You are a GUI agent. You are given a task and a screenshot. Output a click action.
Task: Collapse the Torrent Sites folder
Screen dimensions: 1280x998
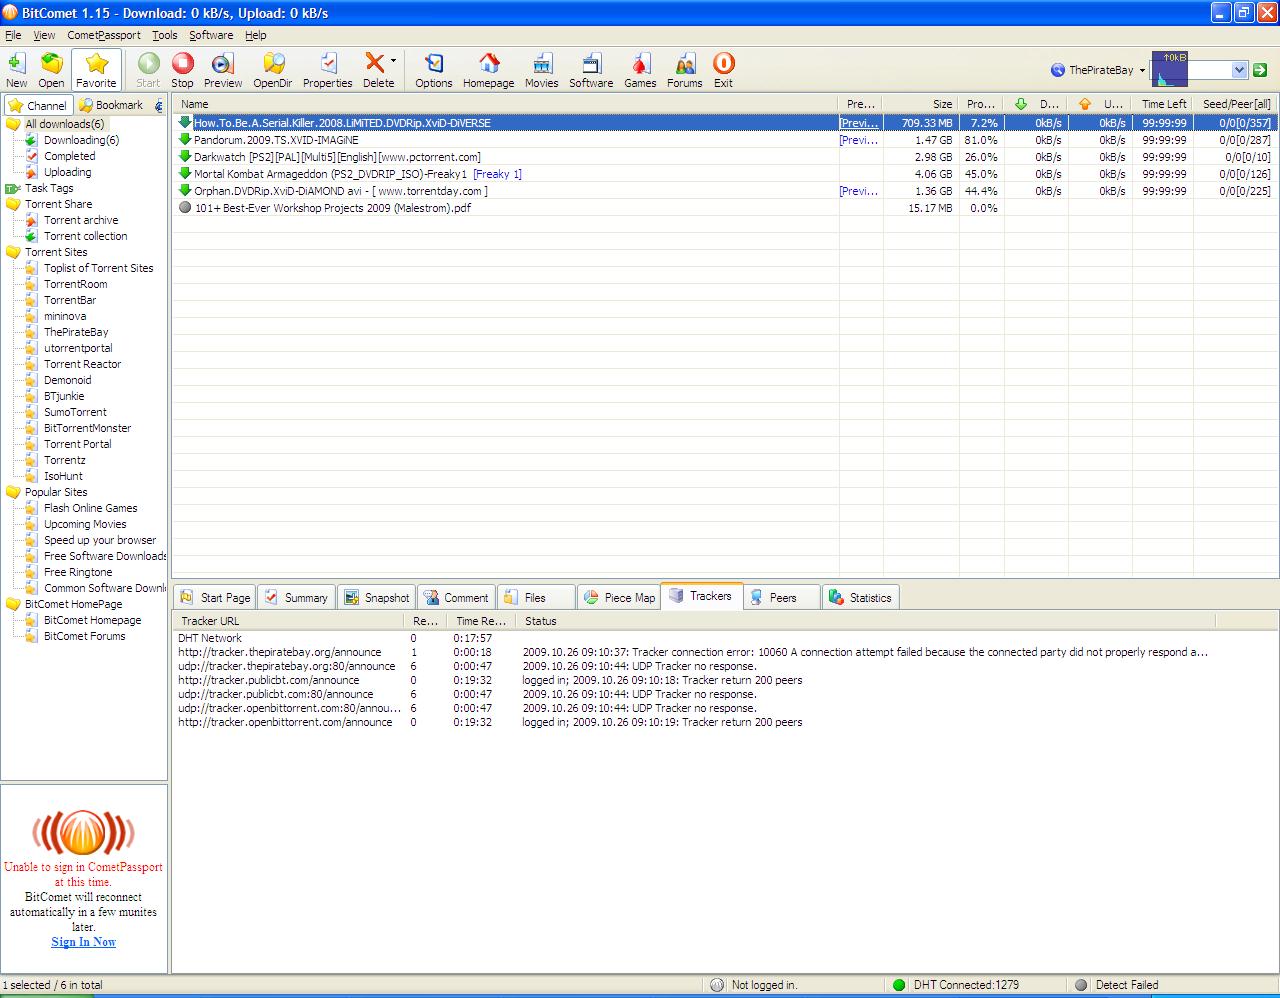pyautogui.click(x=13, y=252)
